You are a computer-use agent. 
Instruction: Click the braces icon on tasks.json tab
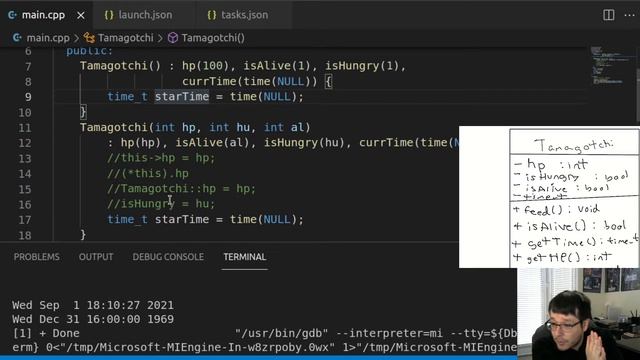(211, 15)
